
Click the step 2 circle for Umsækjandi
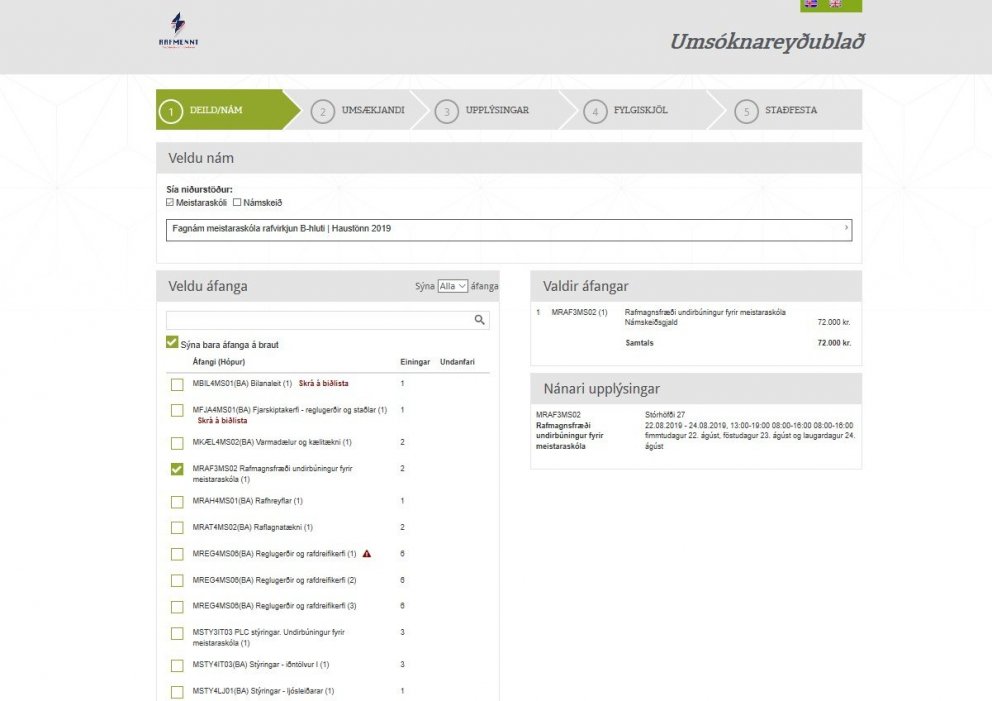(x=322, y=111)
